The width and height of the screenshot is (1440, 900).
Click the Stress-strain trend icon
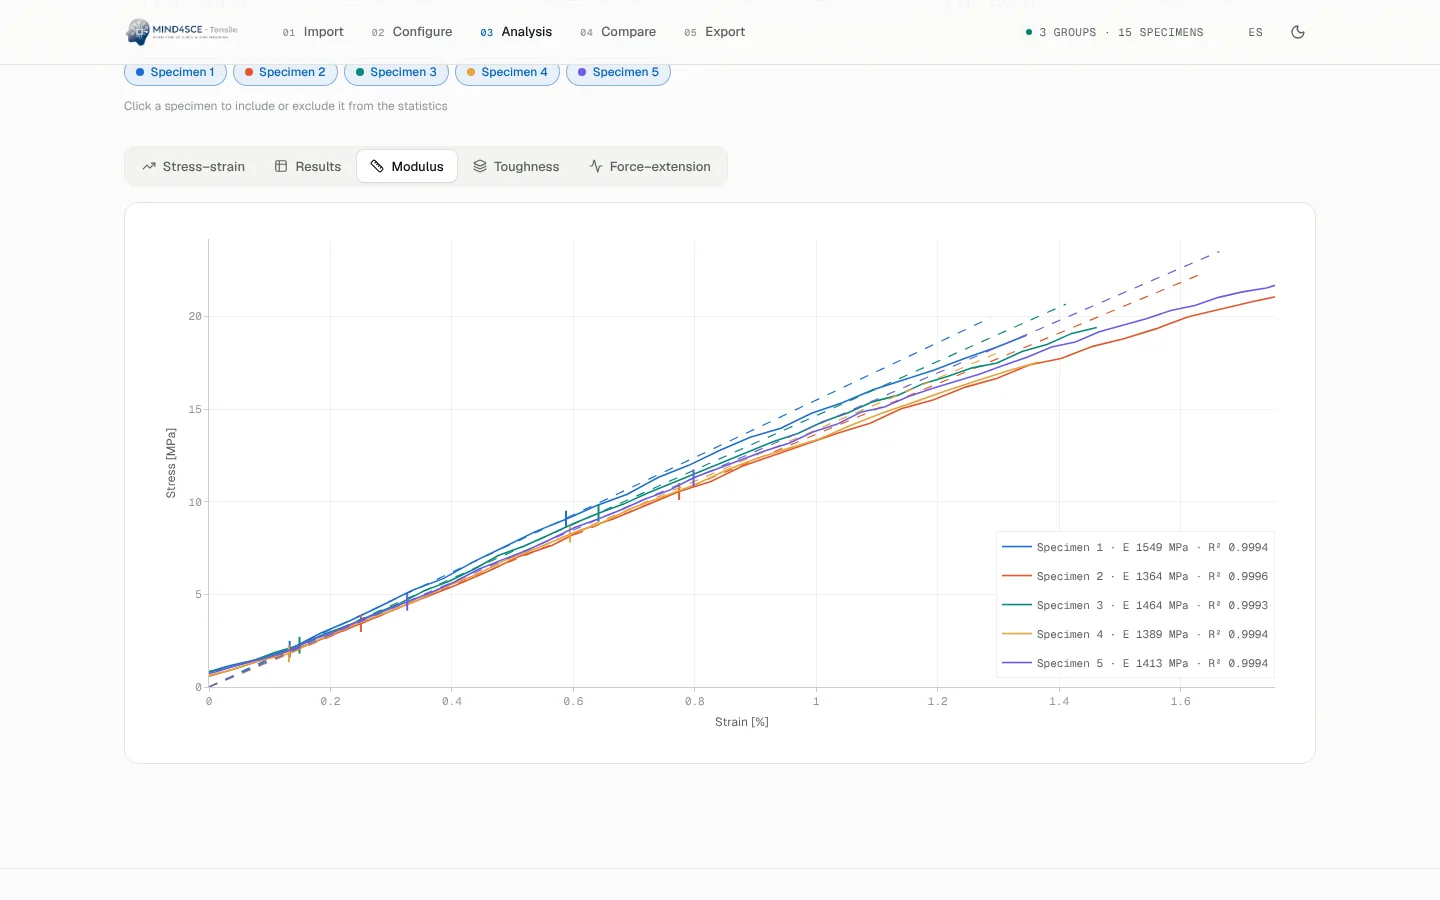coord(149,166)
